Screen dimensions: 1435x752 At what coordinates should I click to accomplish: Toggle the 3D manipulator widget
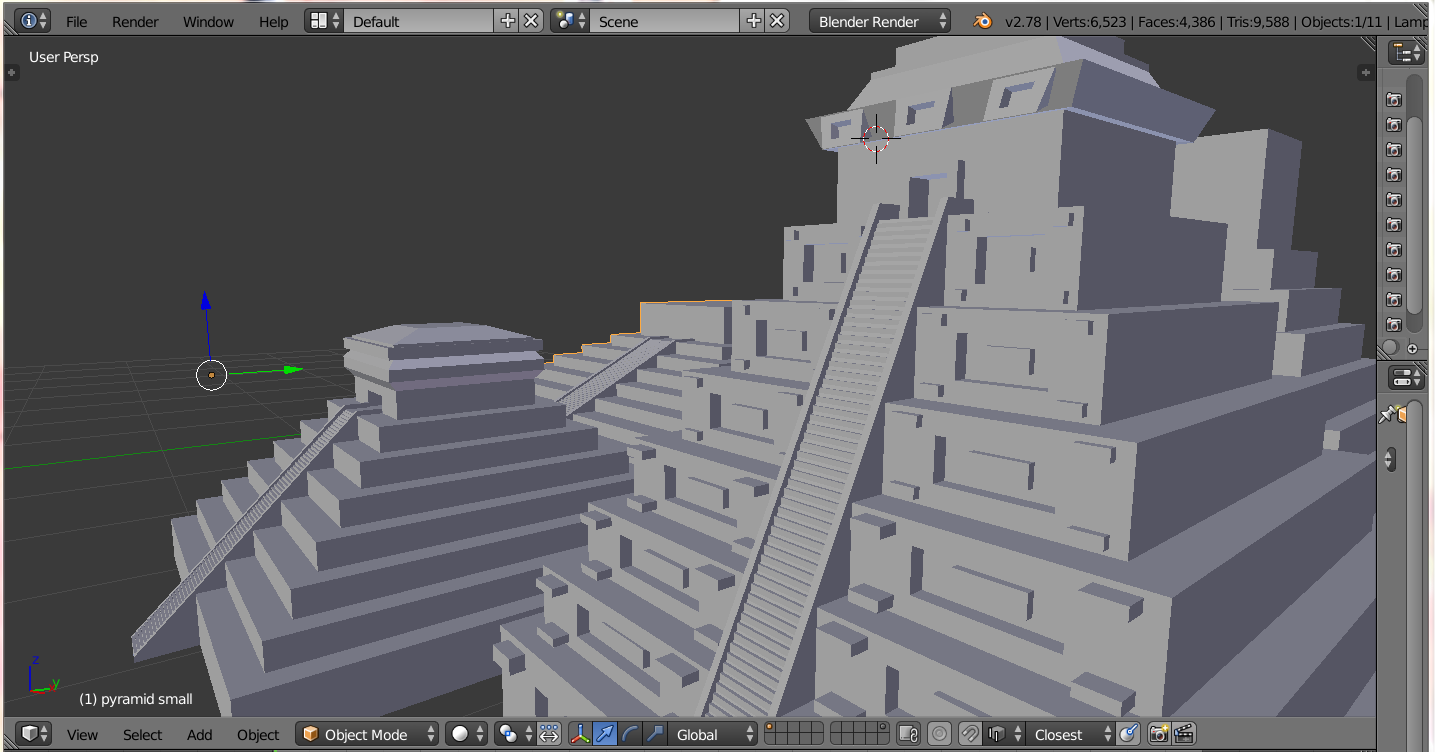coord(580,734)
